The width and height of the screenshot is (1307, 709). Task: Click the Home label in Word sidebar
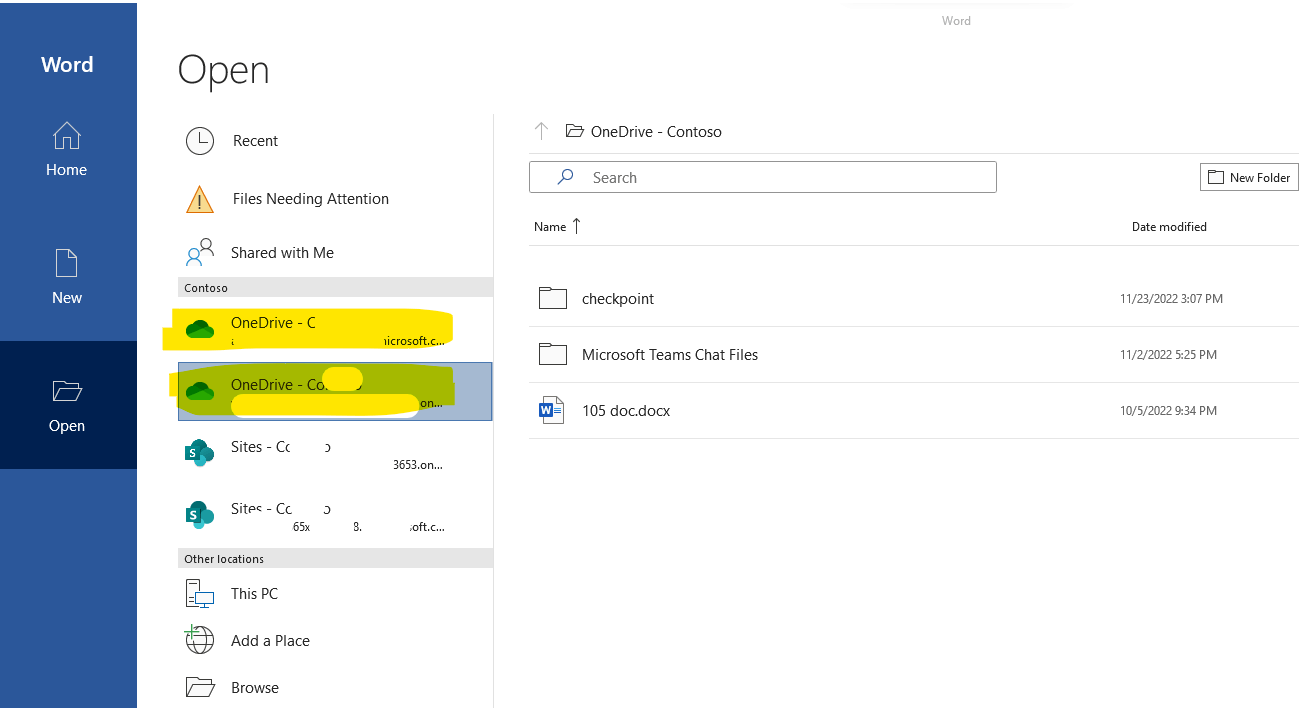(x=66, y=170)
